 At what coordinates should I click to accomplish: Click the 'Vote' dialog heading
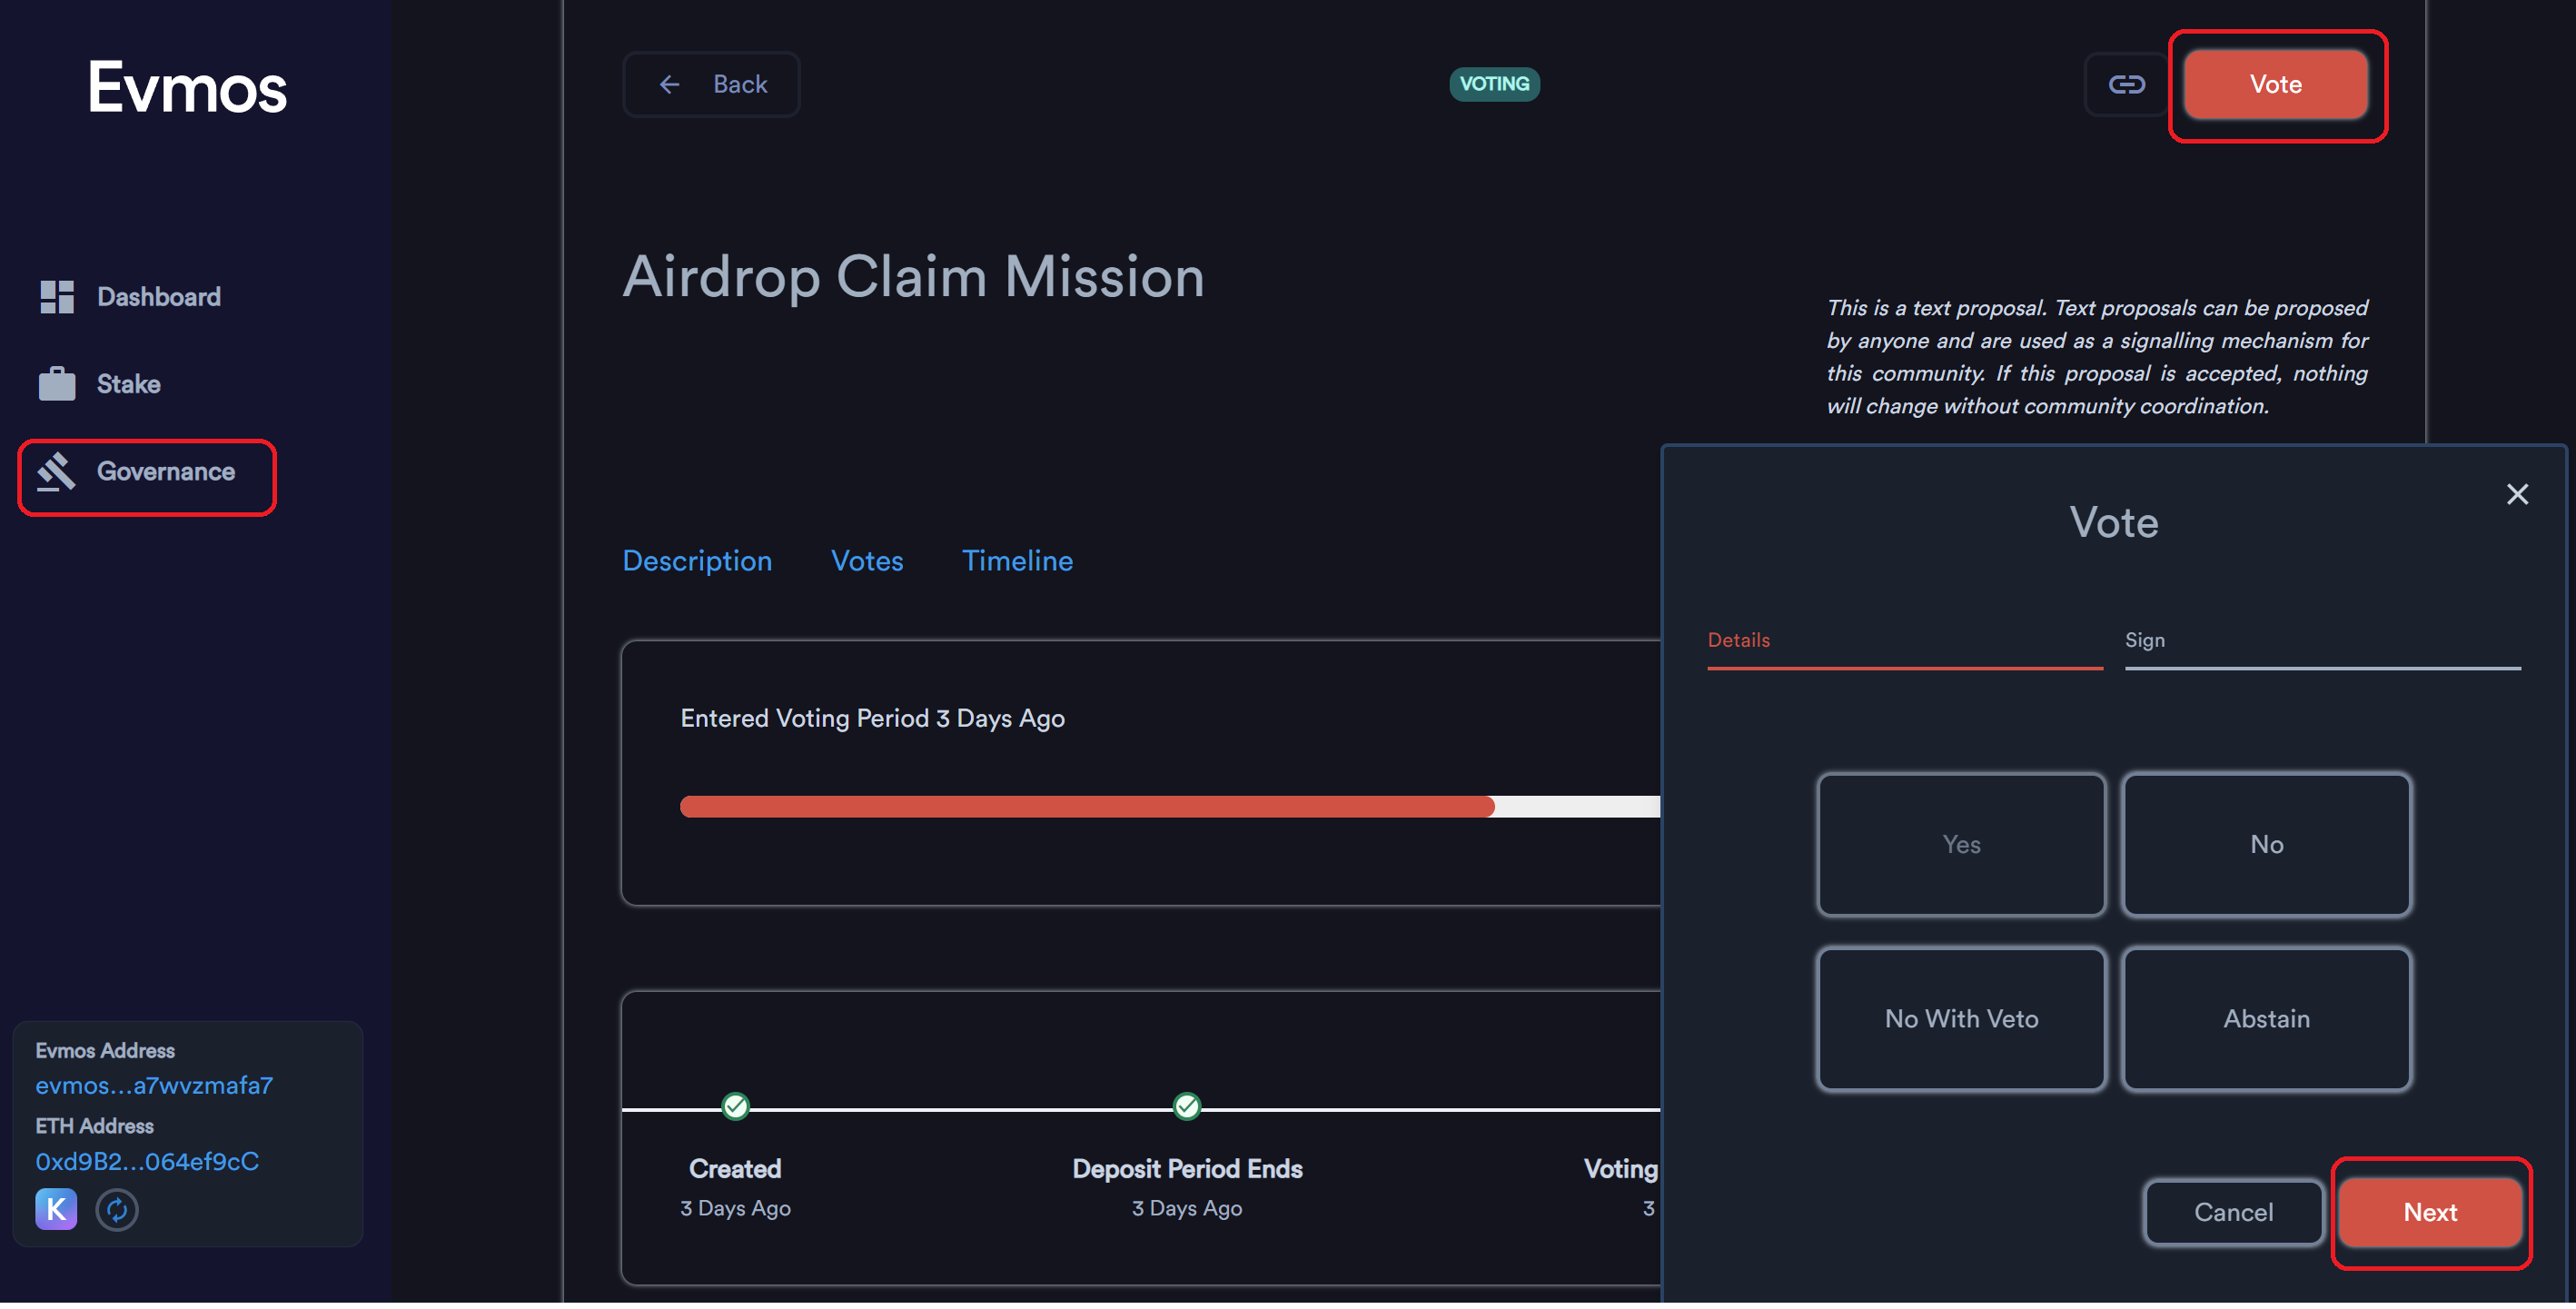click(2113, 523)
